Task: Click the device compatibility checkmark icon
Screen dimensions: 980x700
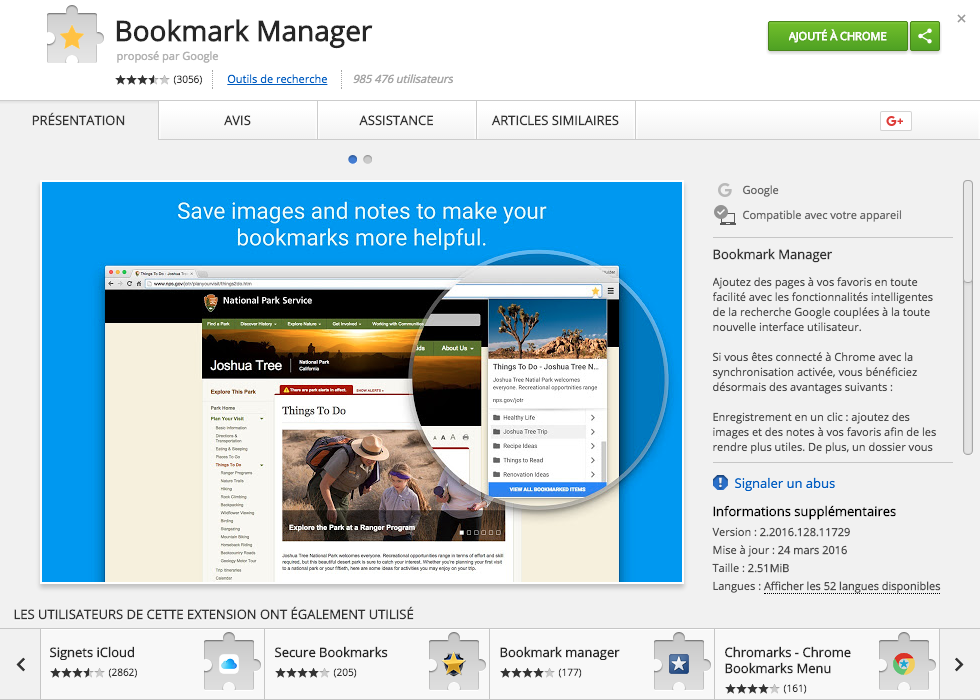Action: [724, 215]
